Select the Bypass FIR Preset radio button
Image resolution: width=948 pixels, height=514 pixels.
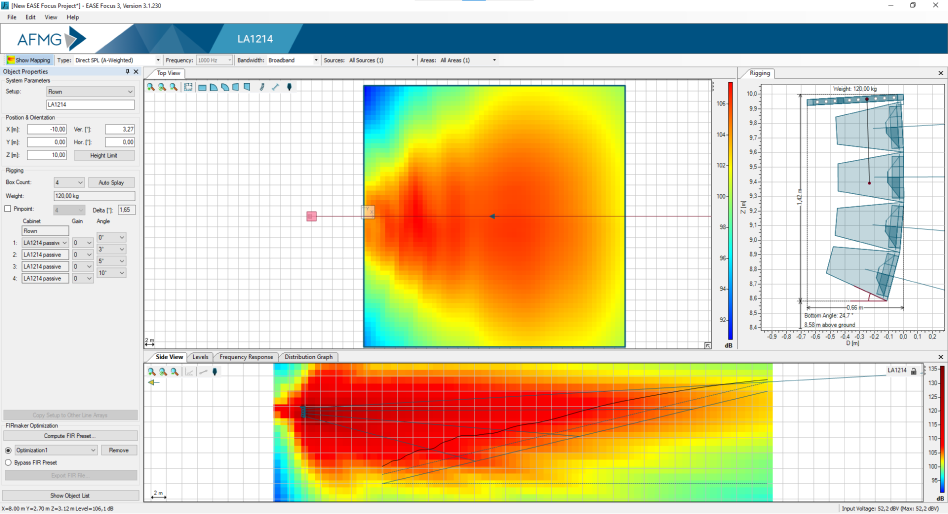[x=8, y=463]
